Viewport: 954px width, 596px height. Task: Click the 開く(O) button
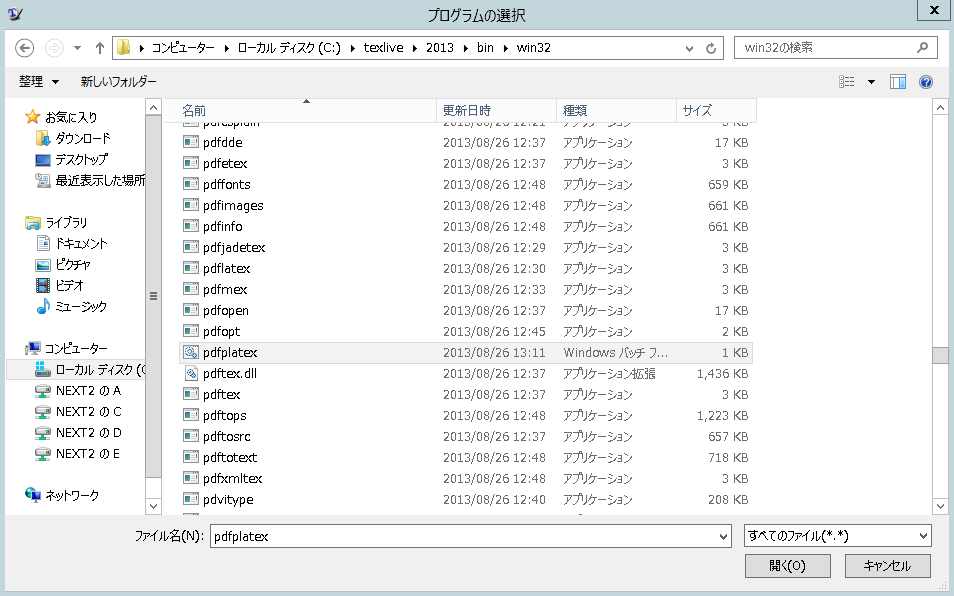pyautogui.click(x=787, y=565)
